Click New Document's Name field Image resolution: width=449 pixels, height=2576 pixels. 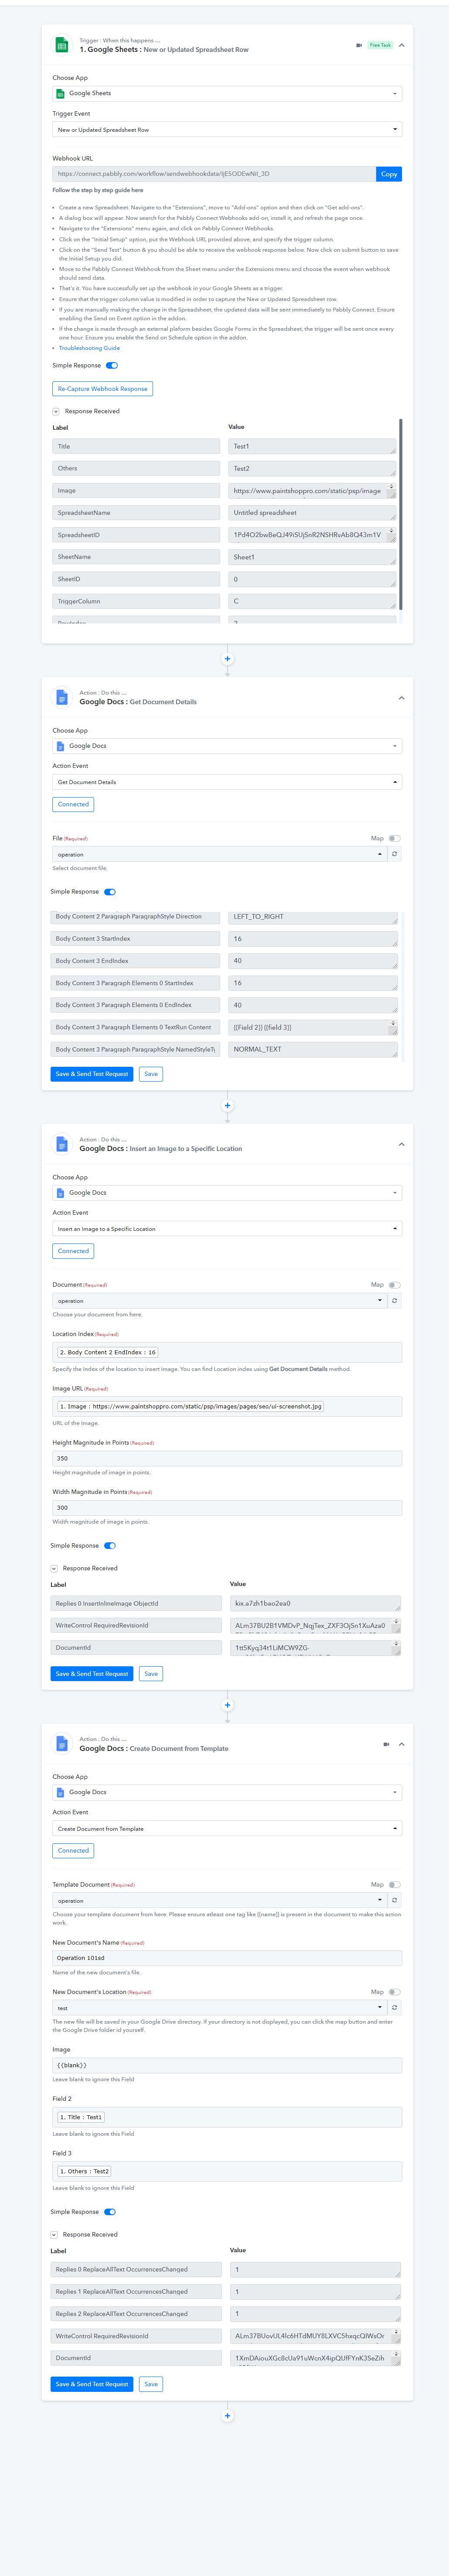[x=227, y=1958]
